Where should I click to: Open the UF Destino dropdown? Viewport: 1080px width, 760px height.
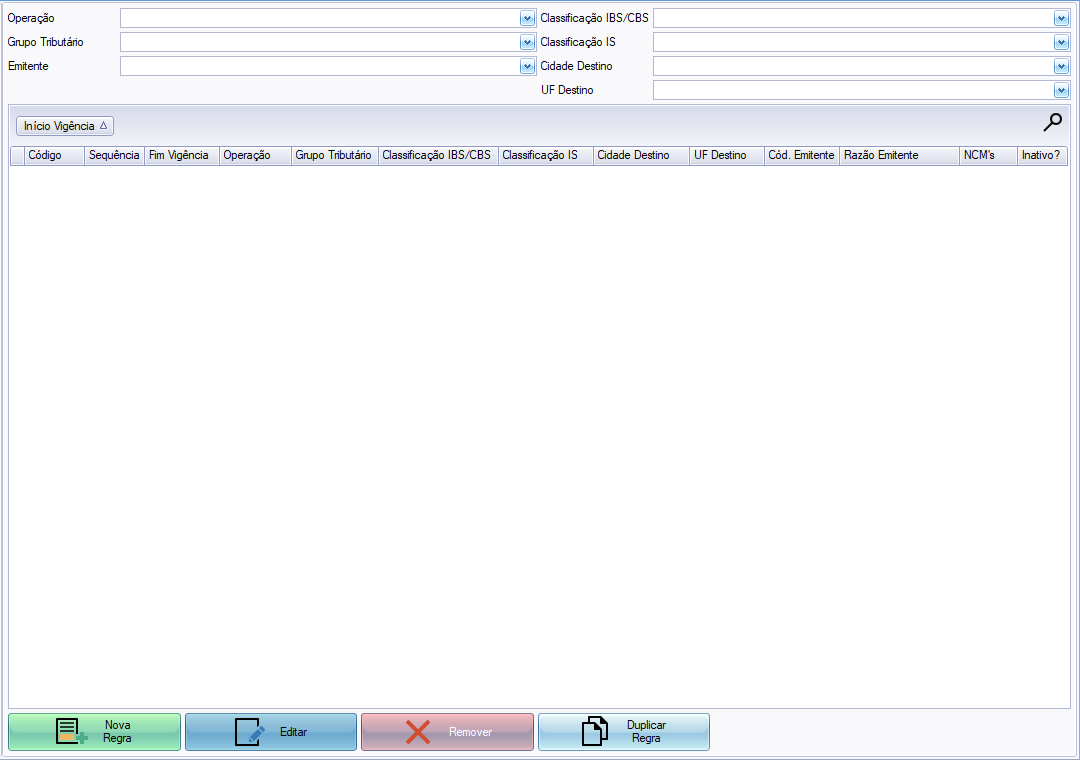1061,90
